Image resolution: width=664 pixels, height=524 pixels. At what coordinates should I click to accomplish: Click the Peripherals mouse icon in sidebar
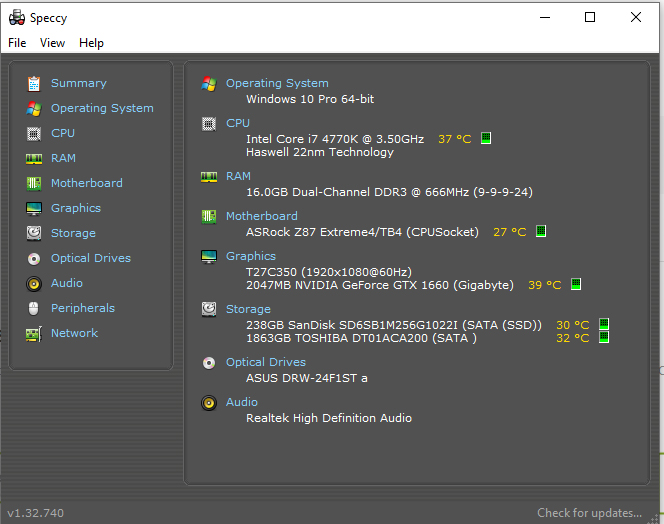33,308
